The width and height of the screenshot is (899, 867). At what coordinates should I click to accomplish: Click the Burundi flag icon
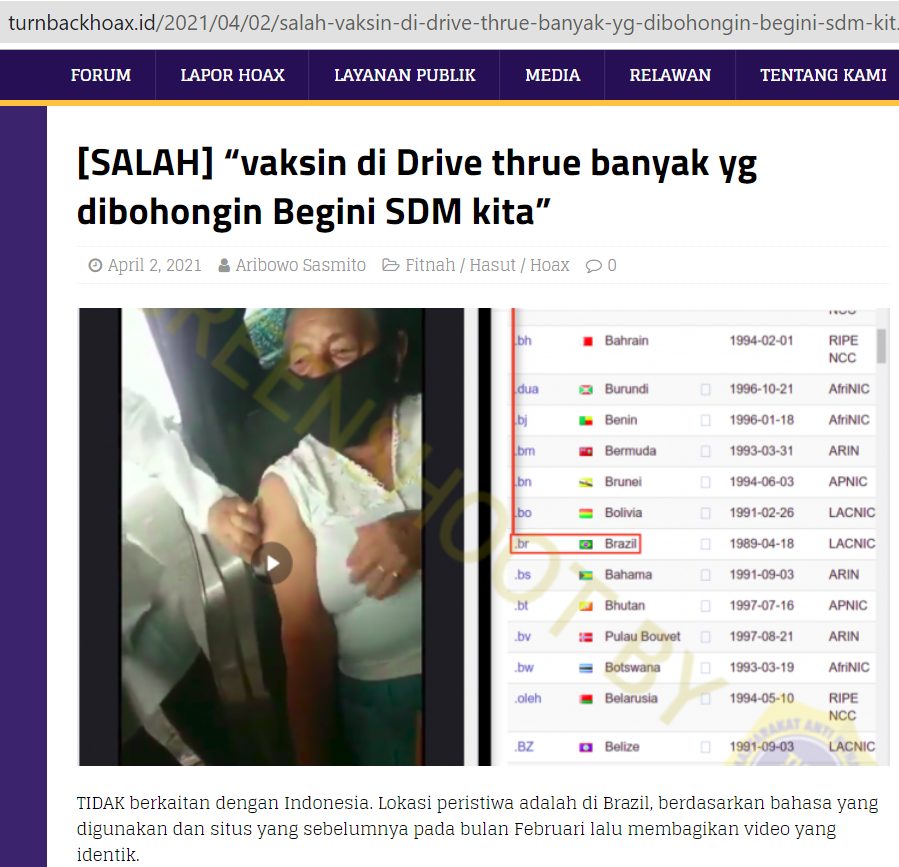click(586, 390)
